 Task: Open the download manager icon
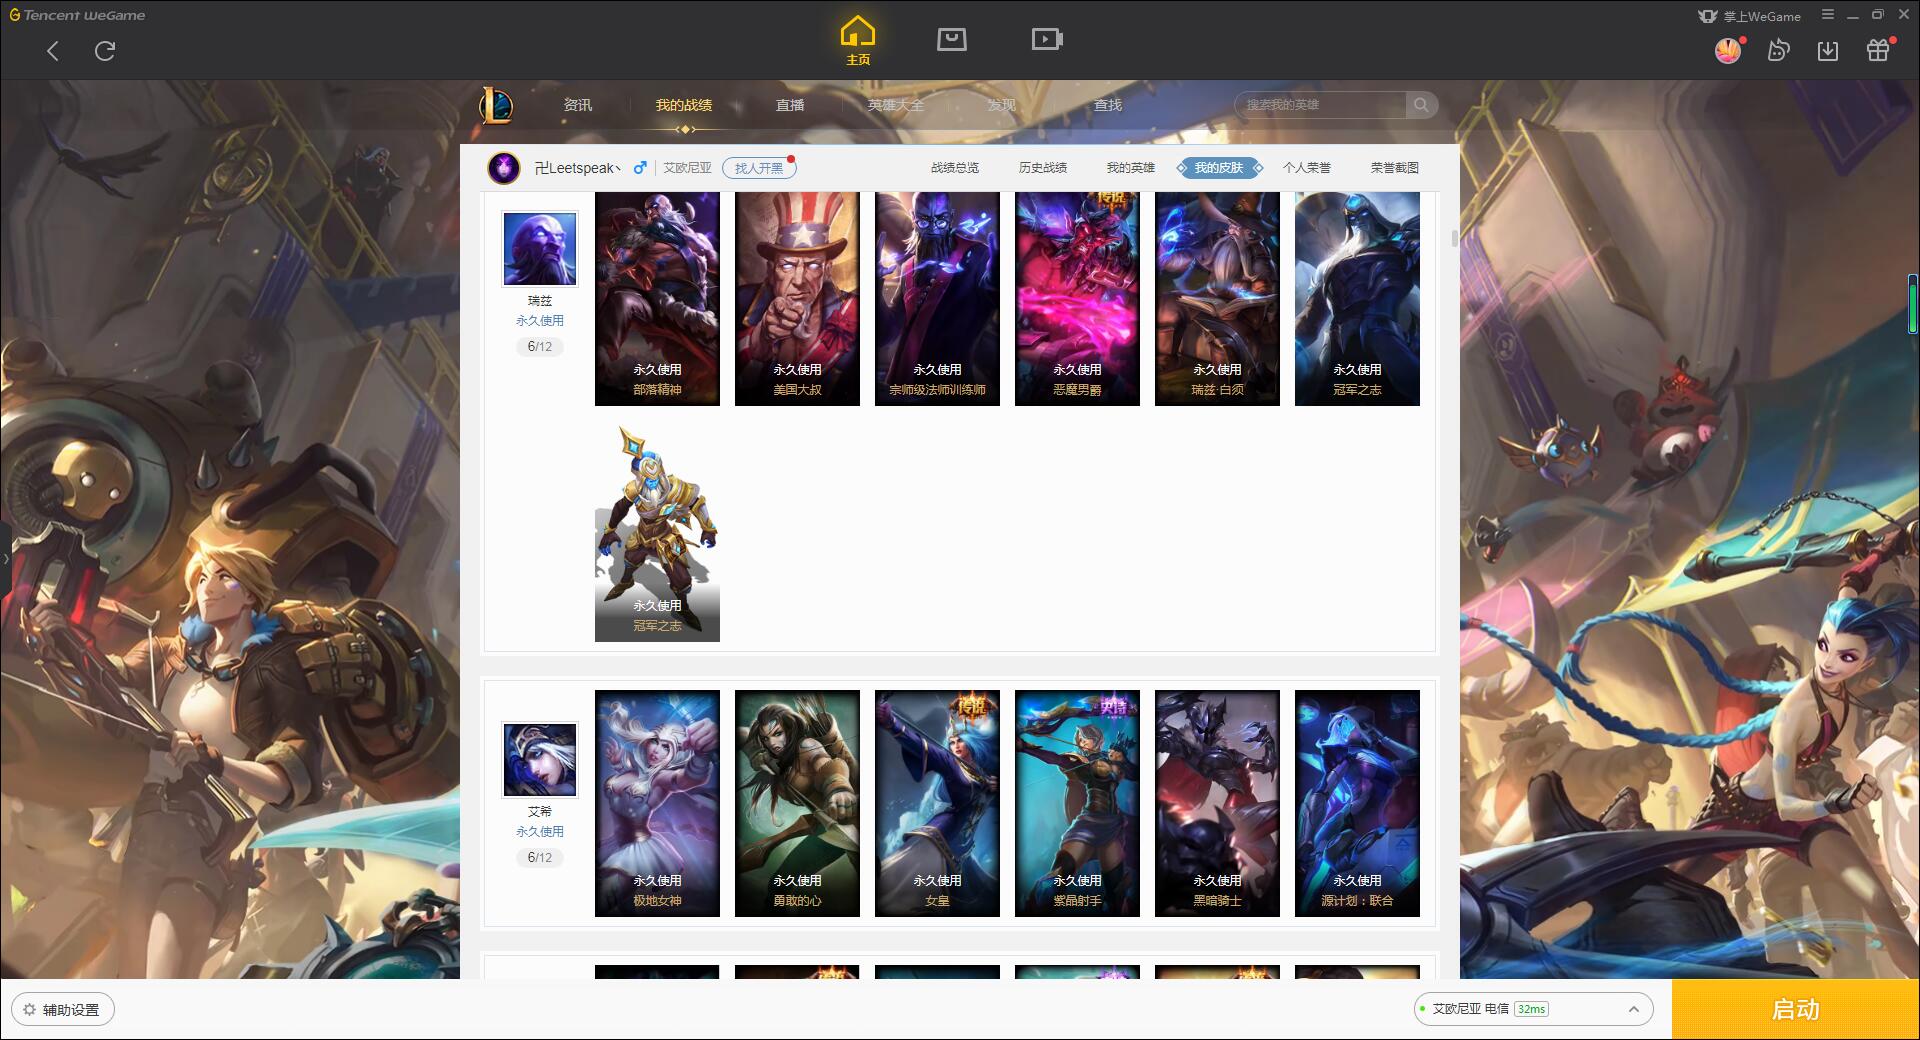[x=1828, y=50]
